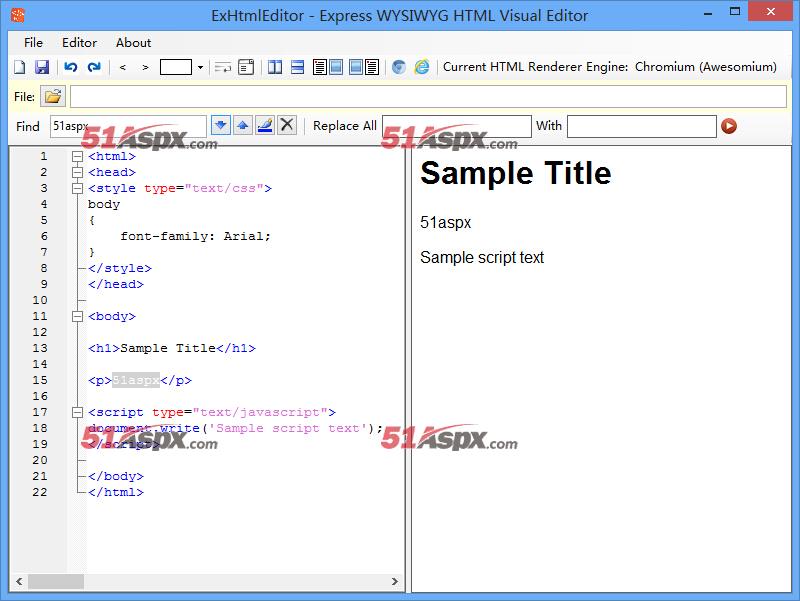
Task: Focus the Replace All text field
Action: coord(457,126)
